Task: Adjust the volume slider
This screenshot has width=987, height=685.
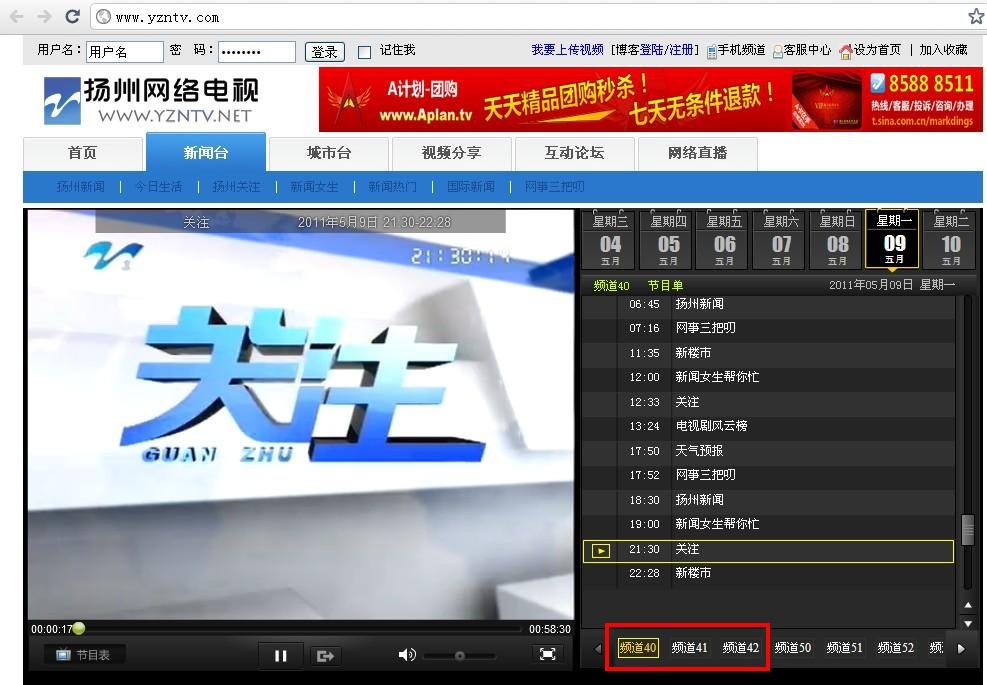Action: click(x=460, y=655)
